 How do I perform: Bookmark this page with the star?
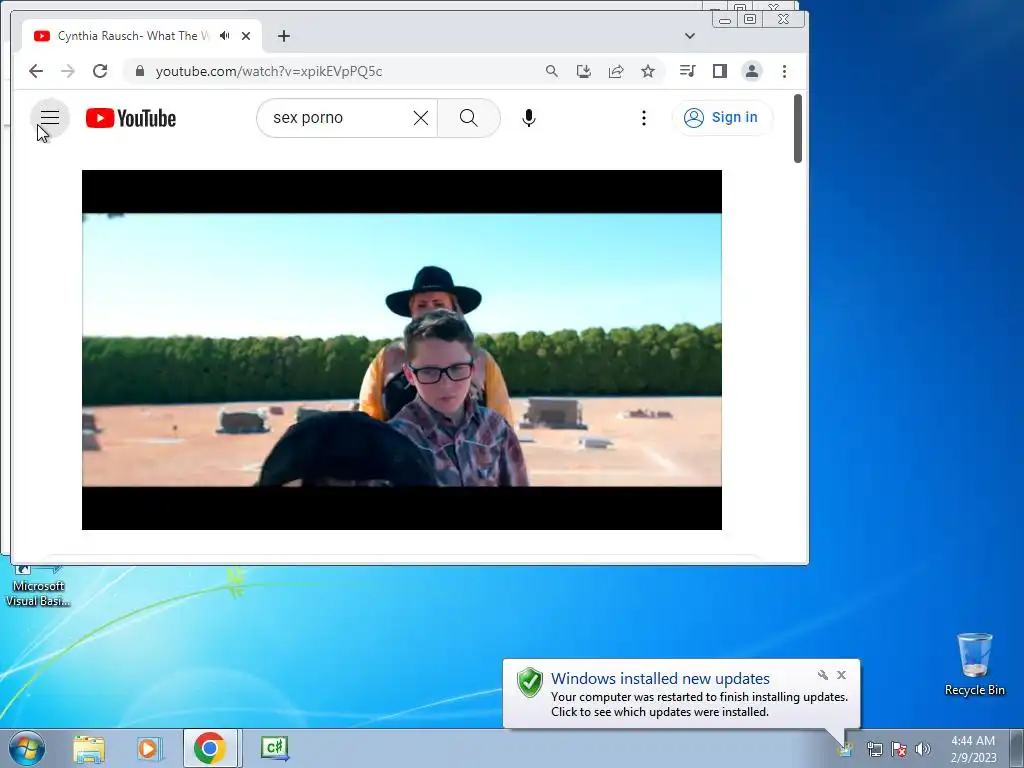[x=648, y=71]
